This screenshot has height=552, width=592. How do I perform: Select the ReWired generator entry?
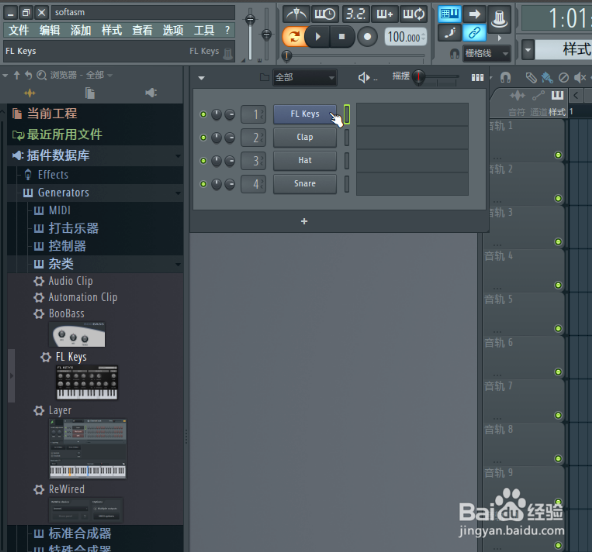60,489
